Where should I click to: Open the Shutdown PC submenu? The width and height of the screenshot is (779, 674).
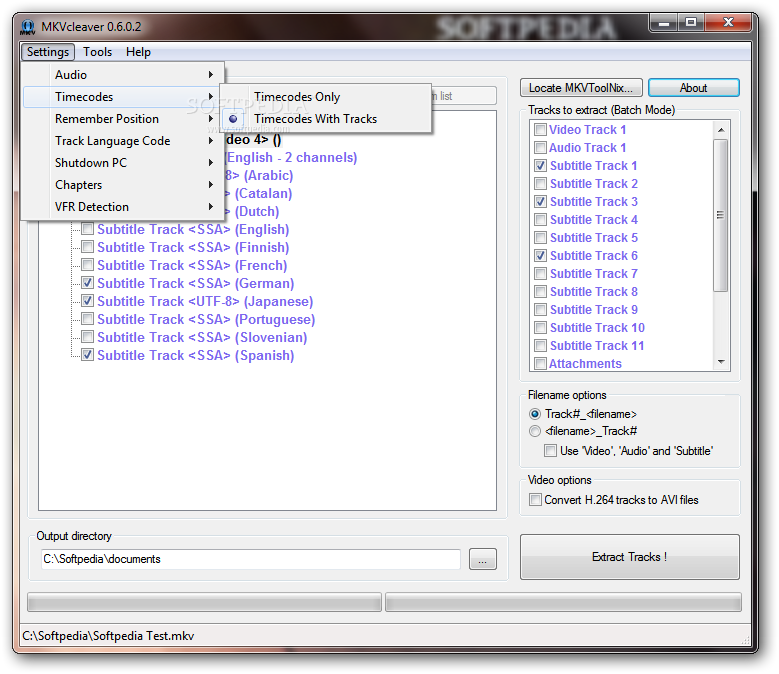tap(123, 162)
